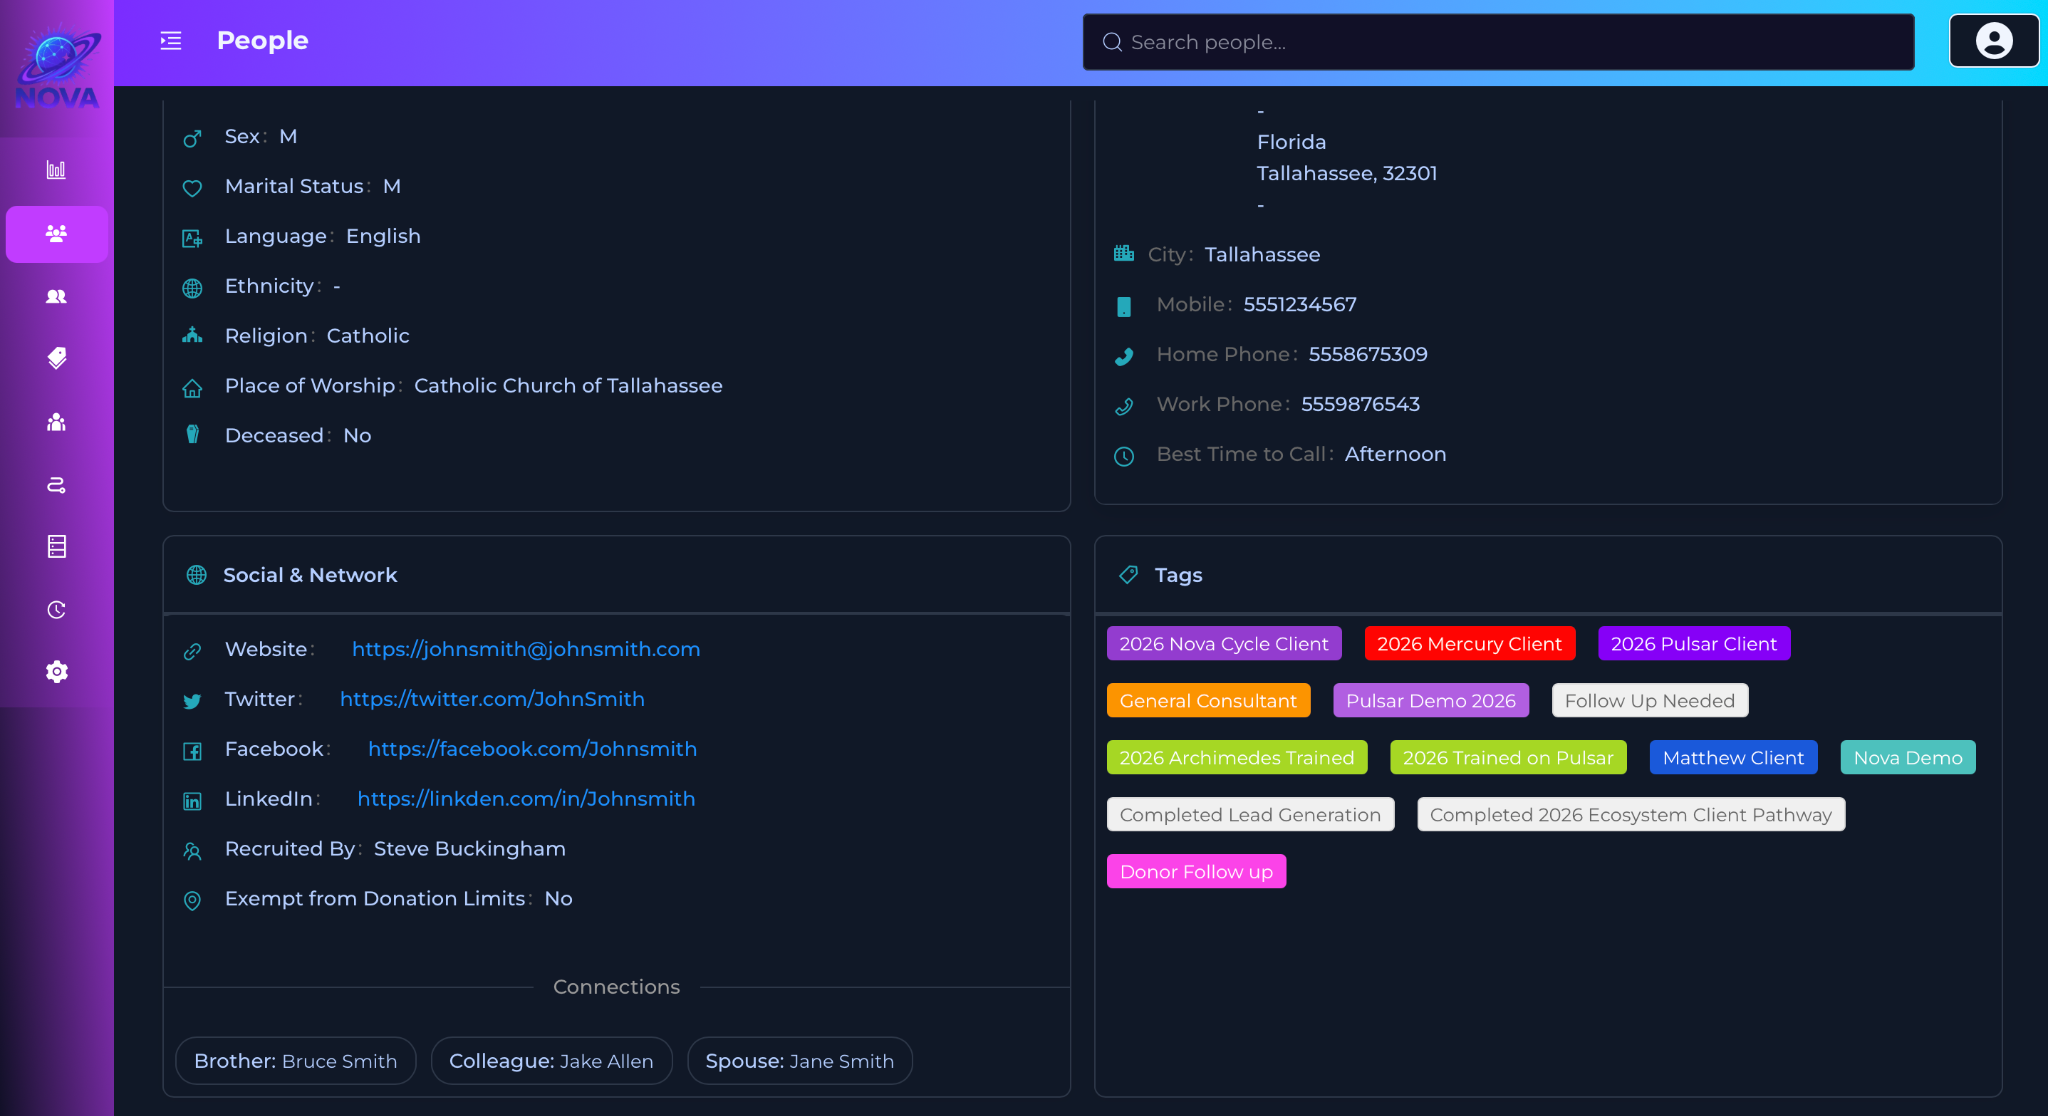
Task: Open the Twitter profile link
Action: tap(492, 699)
